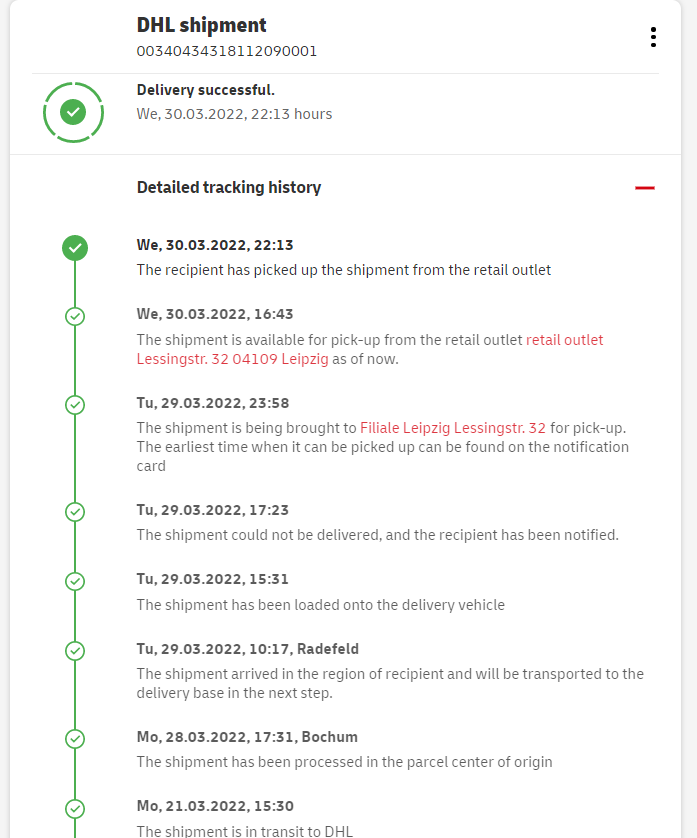Click the checkmark for 29.03.2022, 17:23 event
The height and width of the screenshot is (838, 697).
[x=75, y=512]
